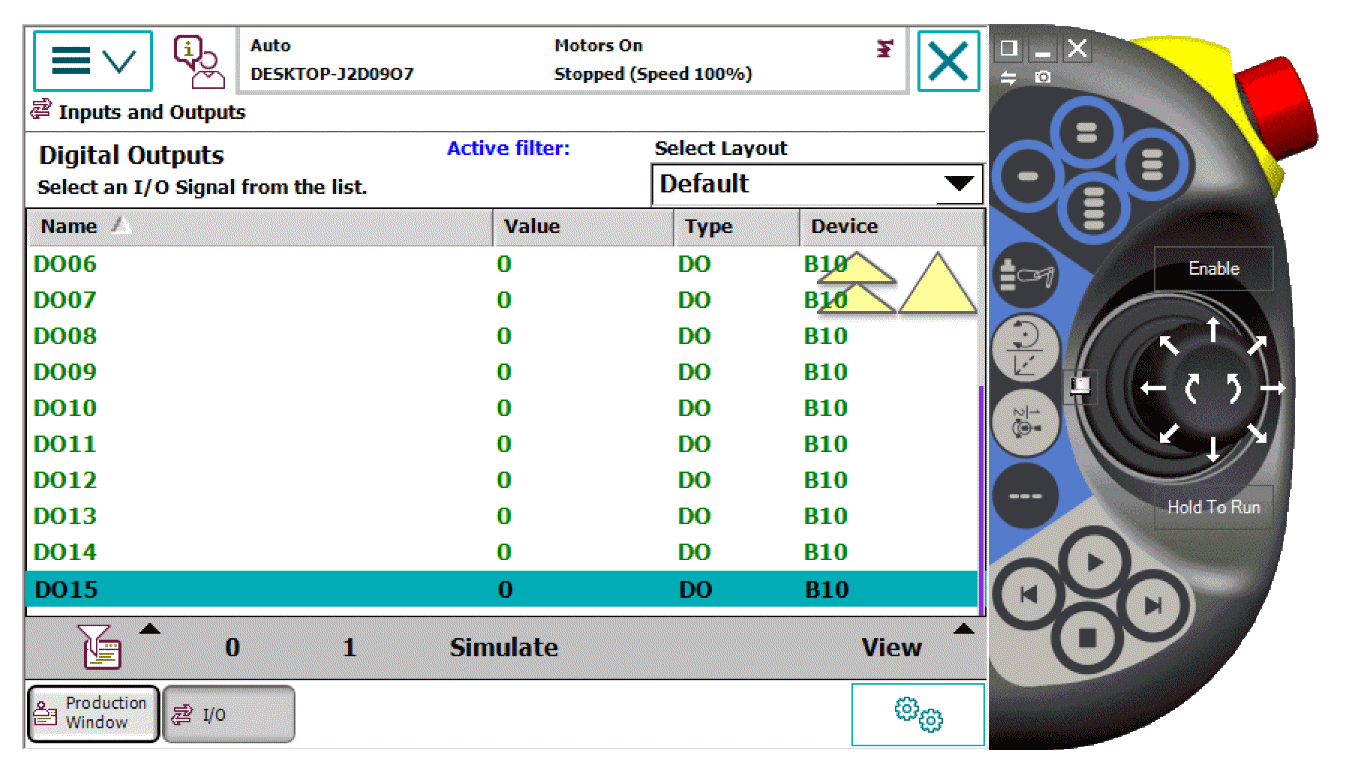Set selected output value to 1
Image resolution: width=1349 pixels, height=776 pixels.
coord(349,648)
